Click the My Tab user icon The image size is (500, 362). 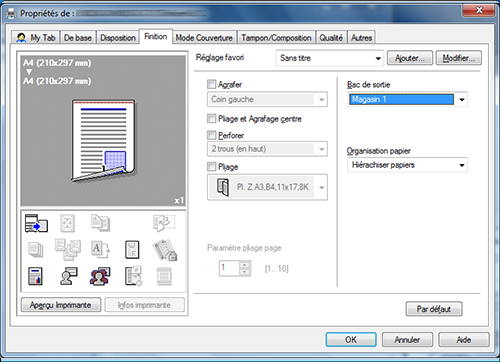click(21, 38)
